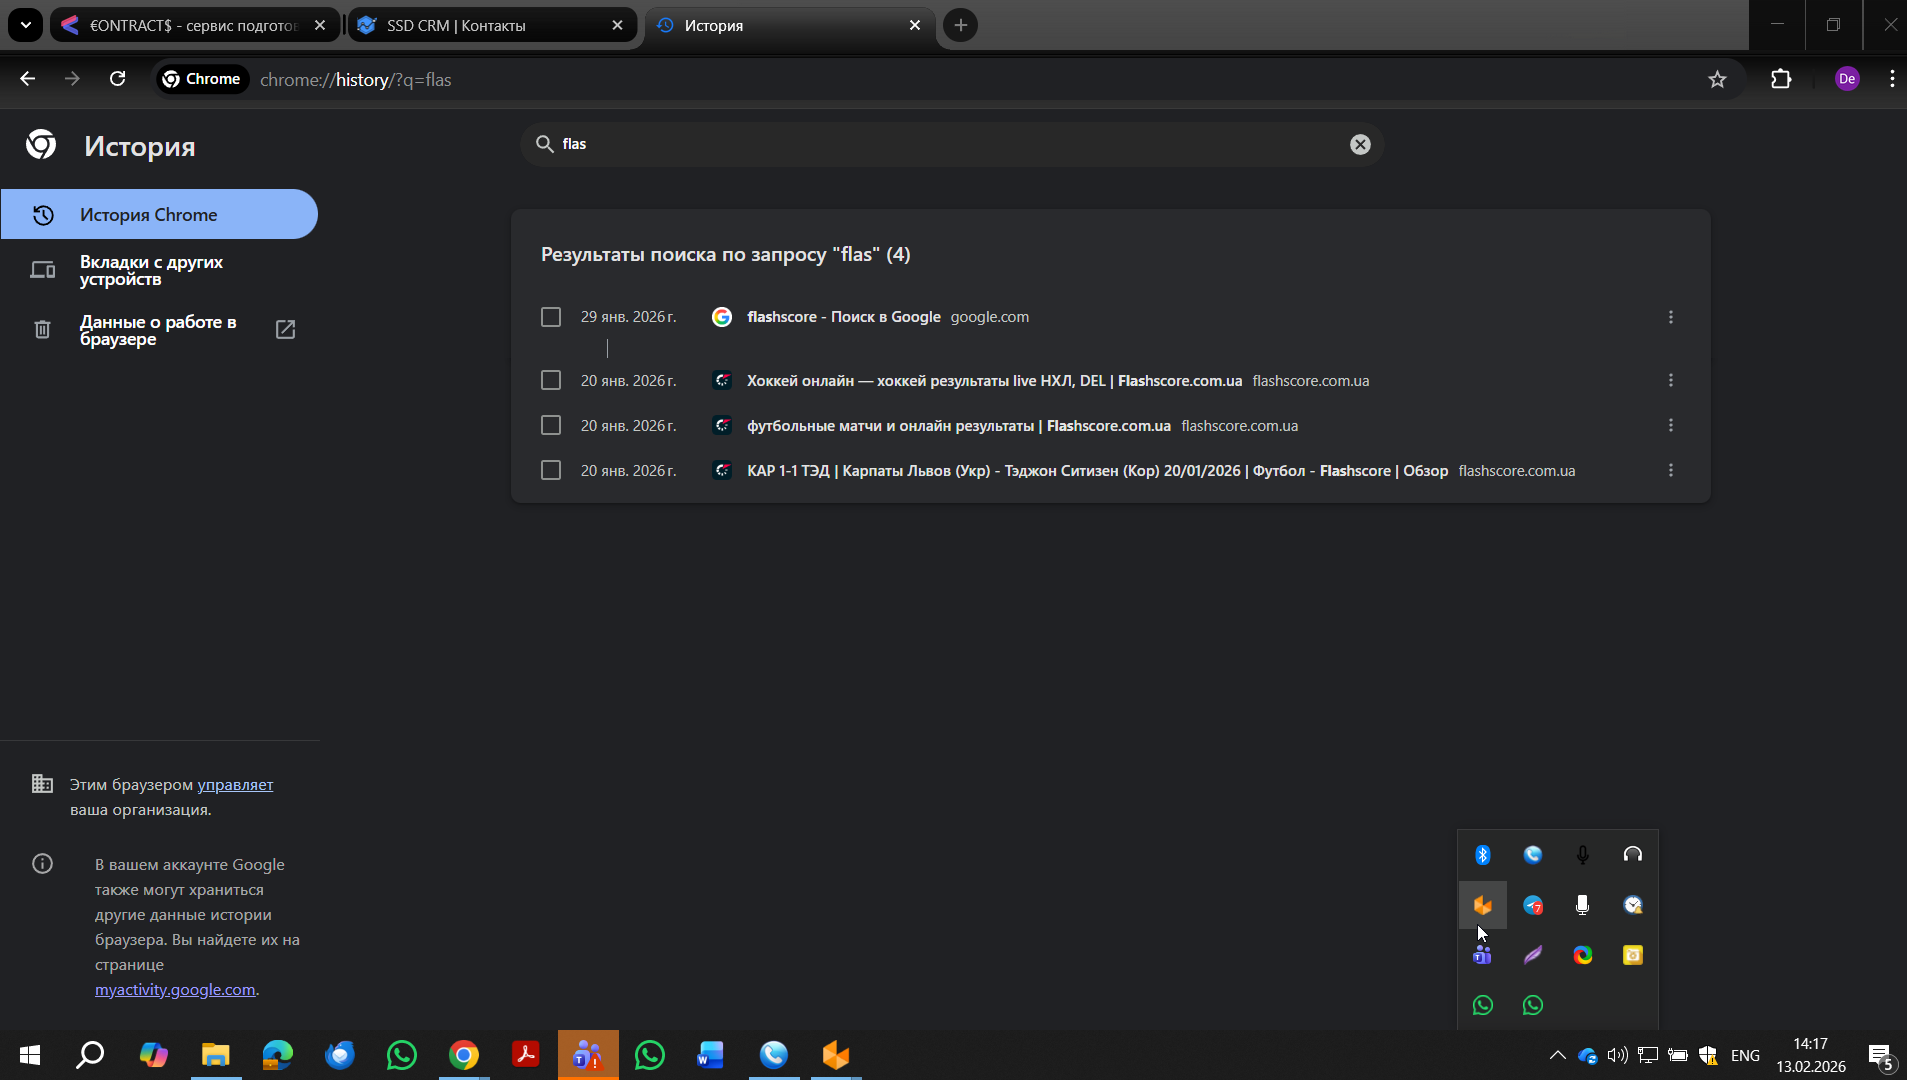The width and height of the screenshot is (1907, 1080).
Task: Open more actions for the Хоккей онлайн entry
Action: tap(1670, 380)
